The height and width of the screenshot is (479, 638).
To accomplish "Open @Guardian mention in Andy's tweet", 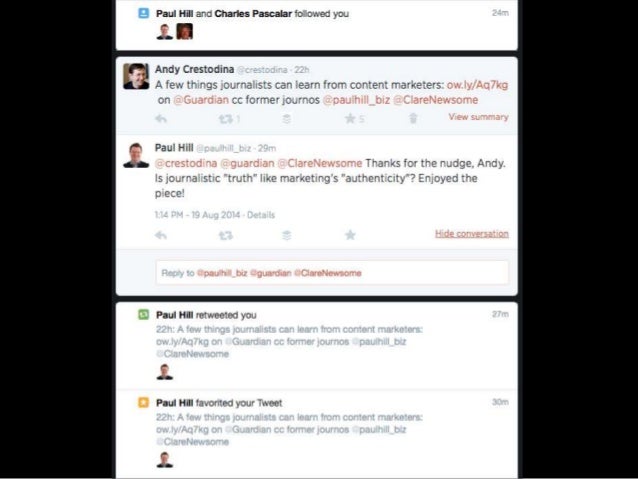I will click(201, 100).
